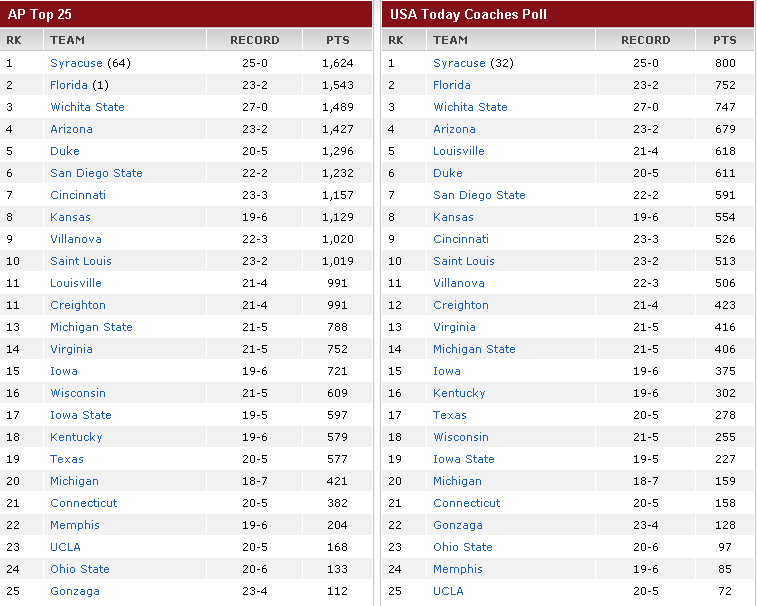Open Connecticut link in AP Top 25
This screenshot has height=606, width=757.
pyautogui.click(x=84, y=503)
